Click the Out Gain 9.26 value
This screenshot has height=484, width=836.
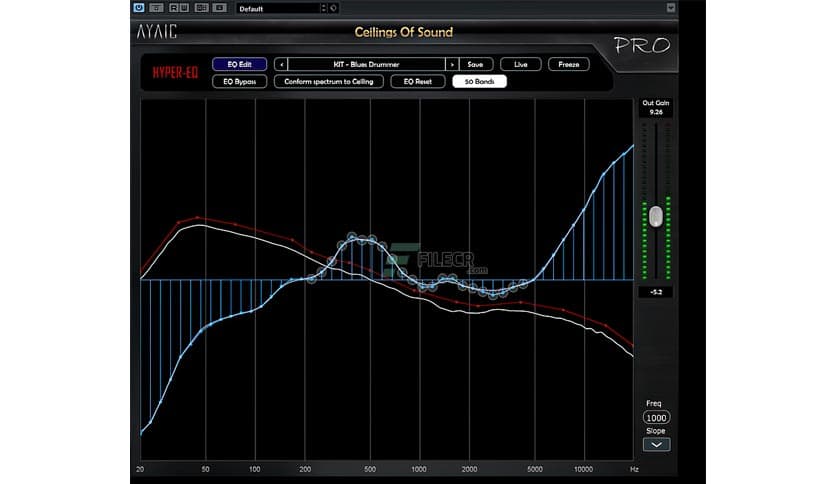tap(656, 112)
